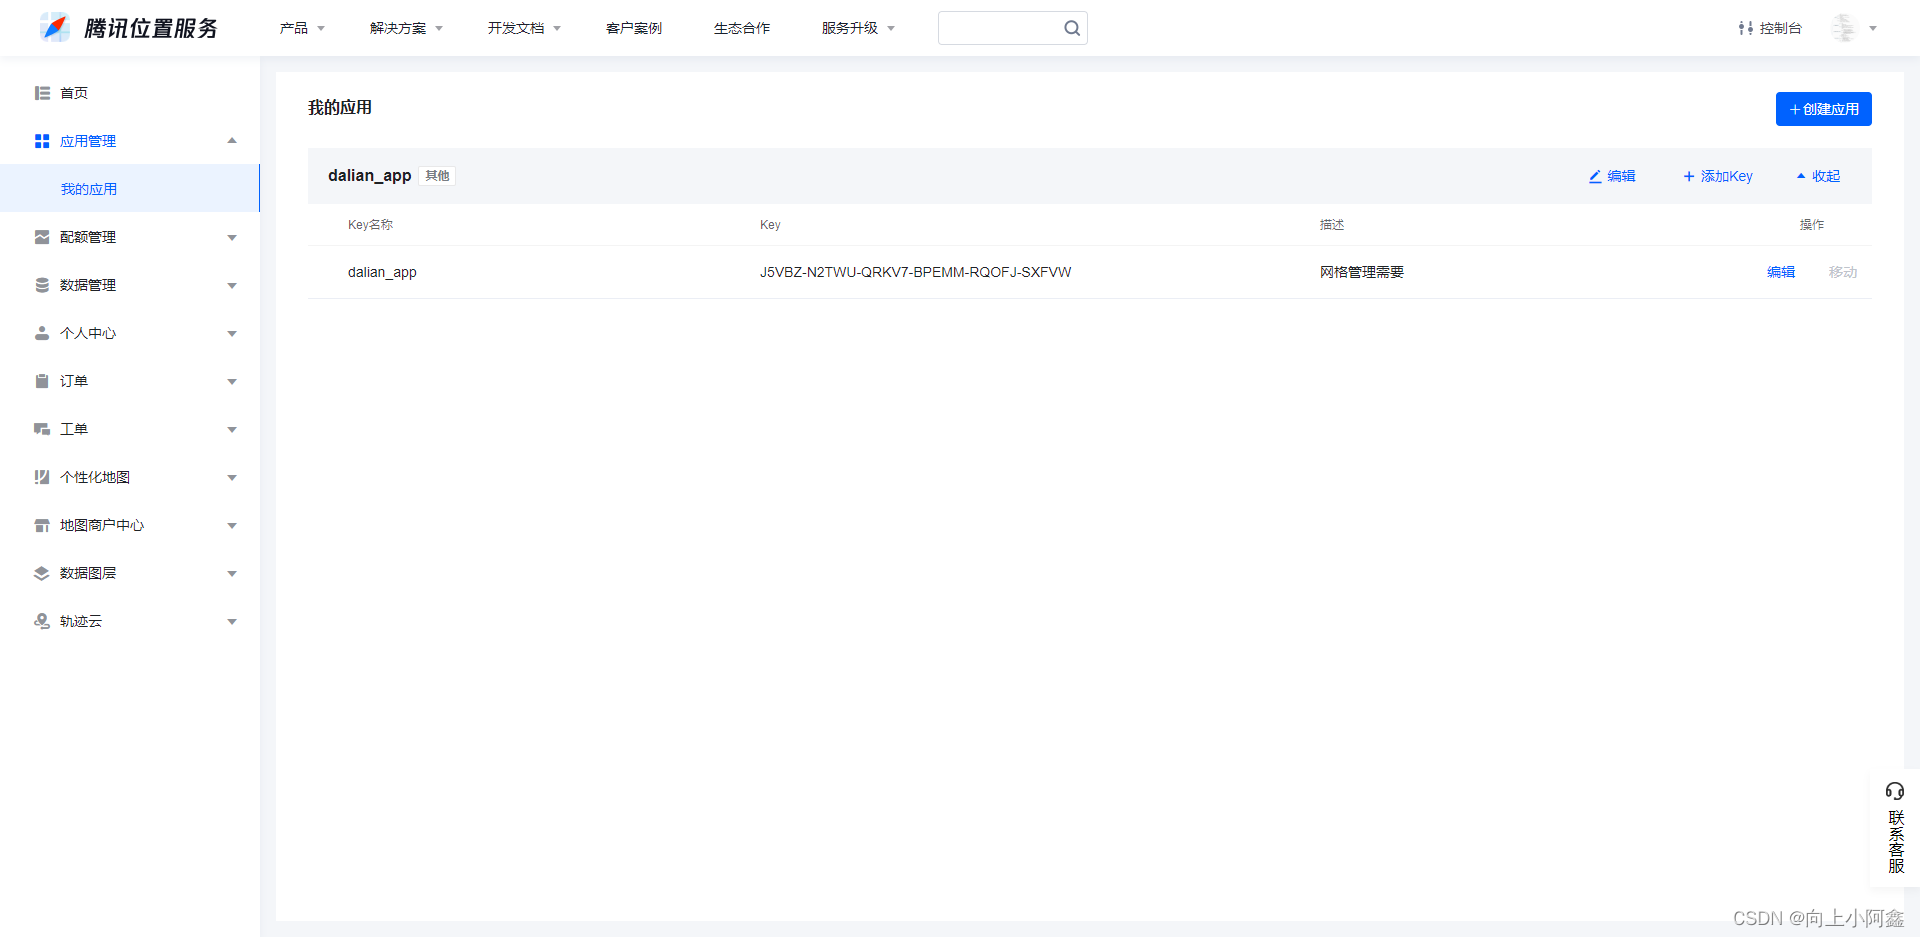Expand the 数据图层 section arrow
Viewport: 1920px width, 937px height.
232,573
